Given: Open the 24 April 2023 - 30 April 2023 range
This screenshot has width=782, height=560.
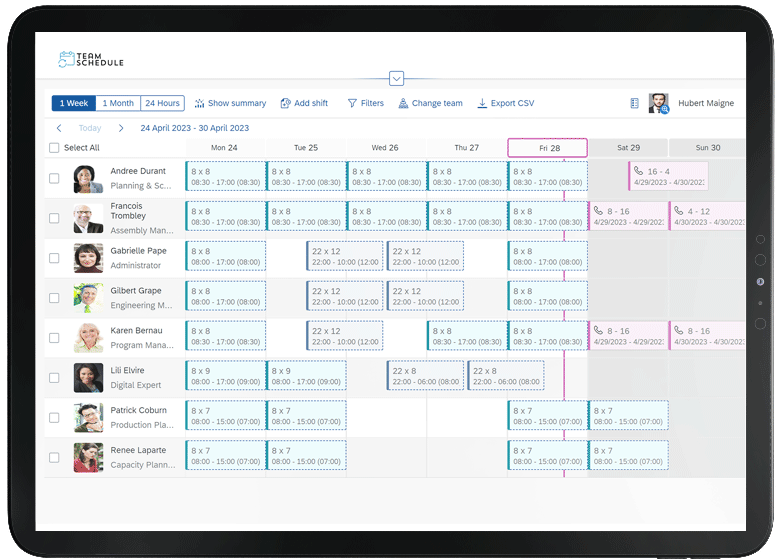Looking at the screenshot, I should (x=195, y=128).
